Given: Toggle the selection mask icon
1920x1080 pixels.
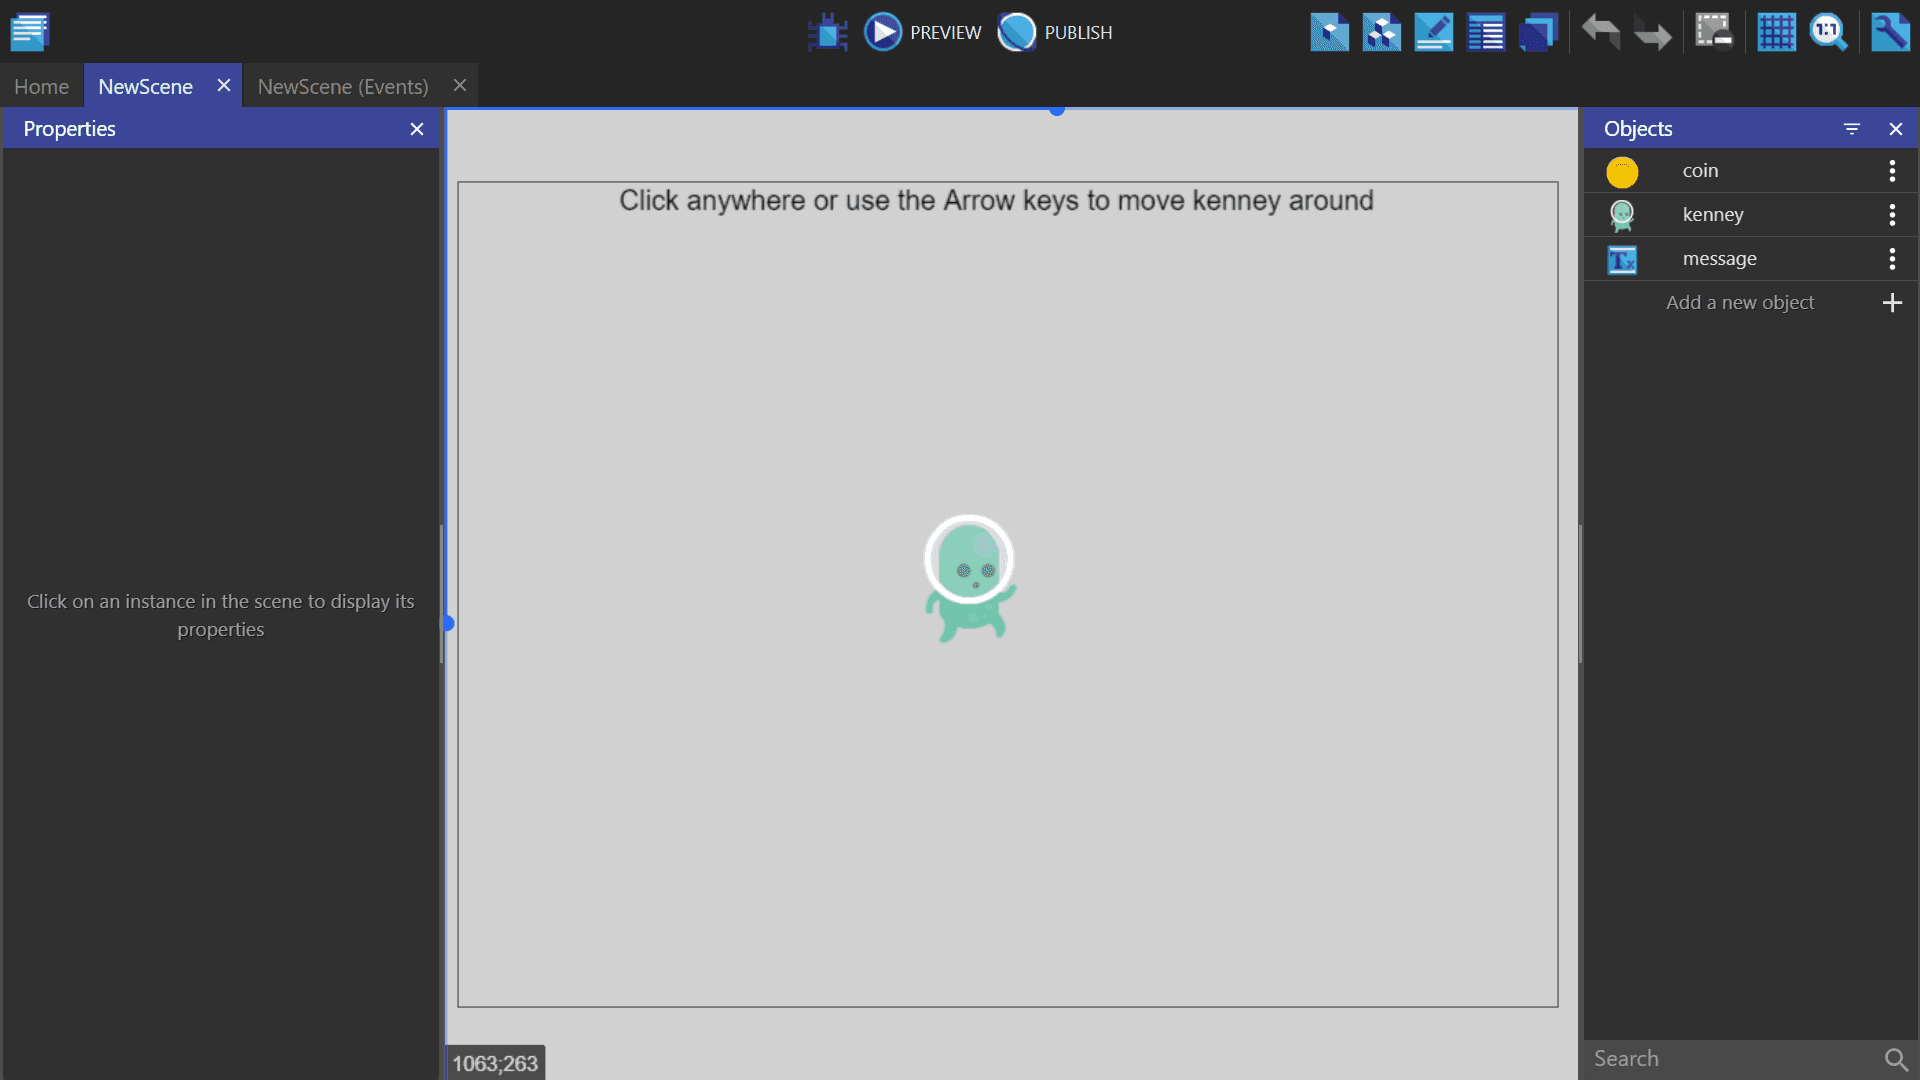Looking at the screenshot, I should [x=1713, y=32].
